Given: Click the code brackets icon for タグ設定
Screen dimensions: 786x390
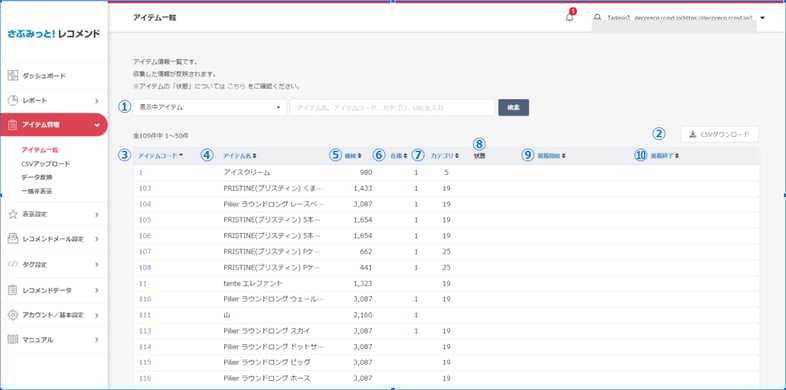Looking at the screenshot, I should (13, 264).
